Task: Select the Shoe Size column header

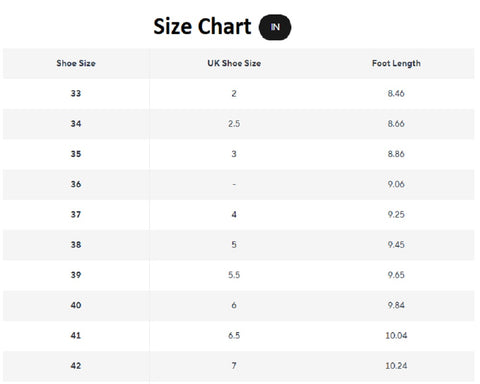Action: (76, 63)
